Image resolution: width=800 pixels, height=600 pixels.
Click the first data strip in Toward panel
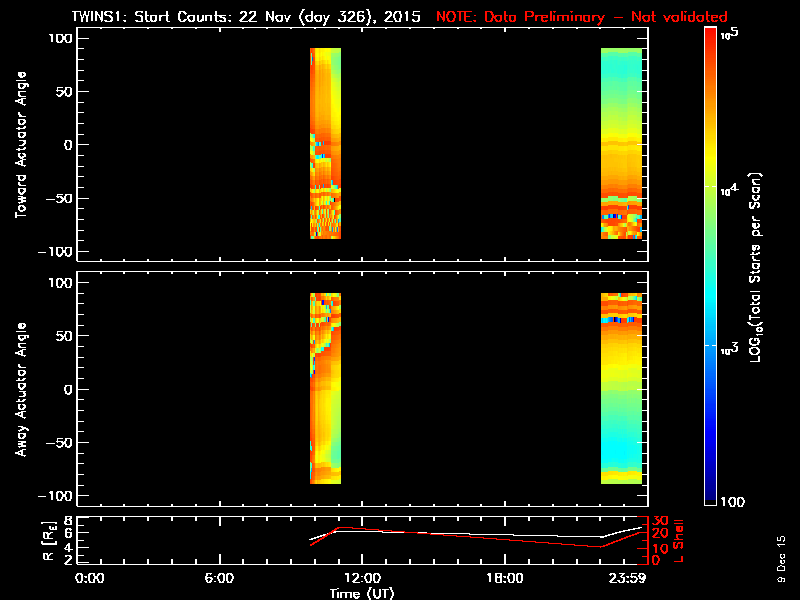click(x=325, y=143)
